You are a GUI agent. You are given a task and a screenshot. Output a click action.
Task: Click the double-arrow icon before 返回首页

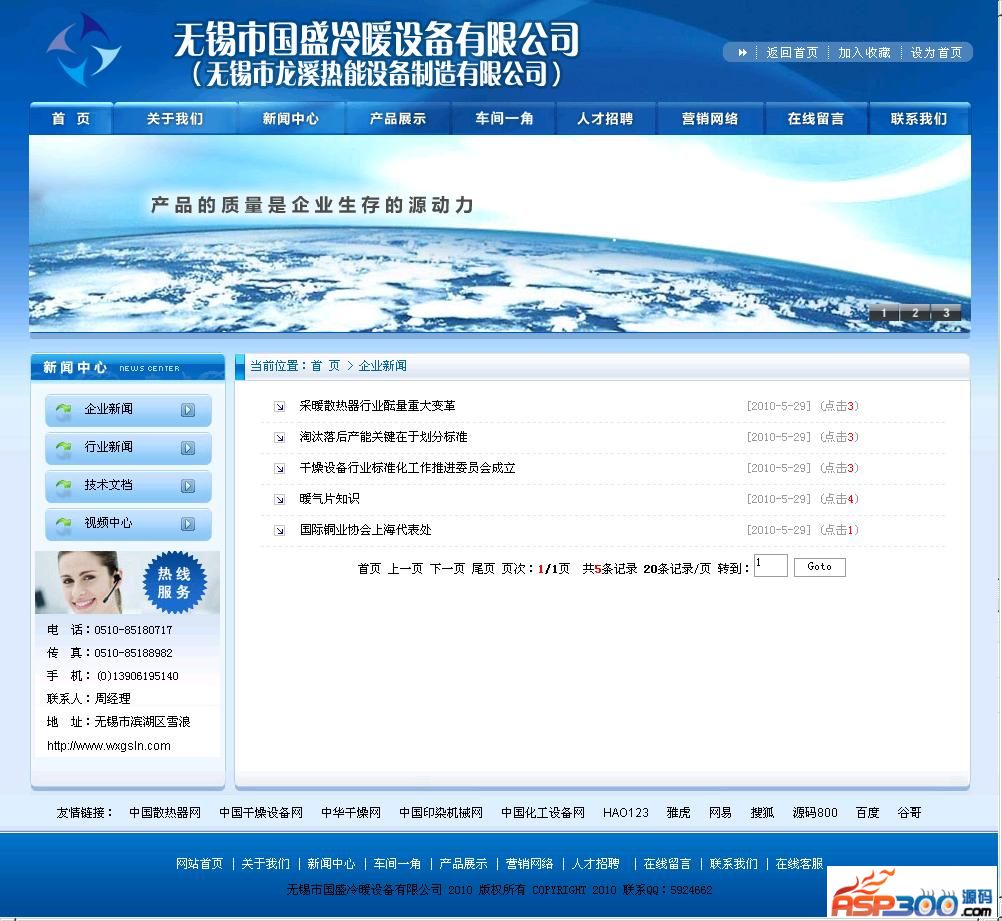742,52
